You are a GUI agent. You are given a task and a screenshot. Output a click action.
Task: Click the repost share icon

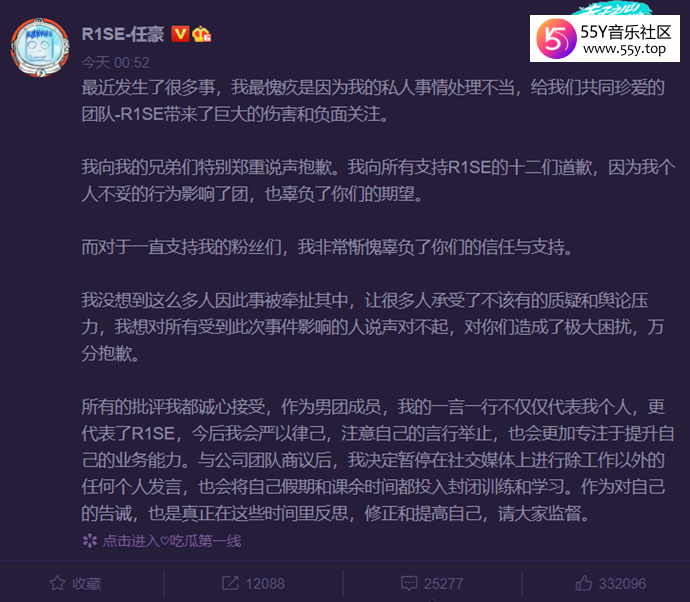230,583
